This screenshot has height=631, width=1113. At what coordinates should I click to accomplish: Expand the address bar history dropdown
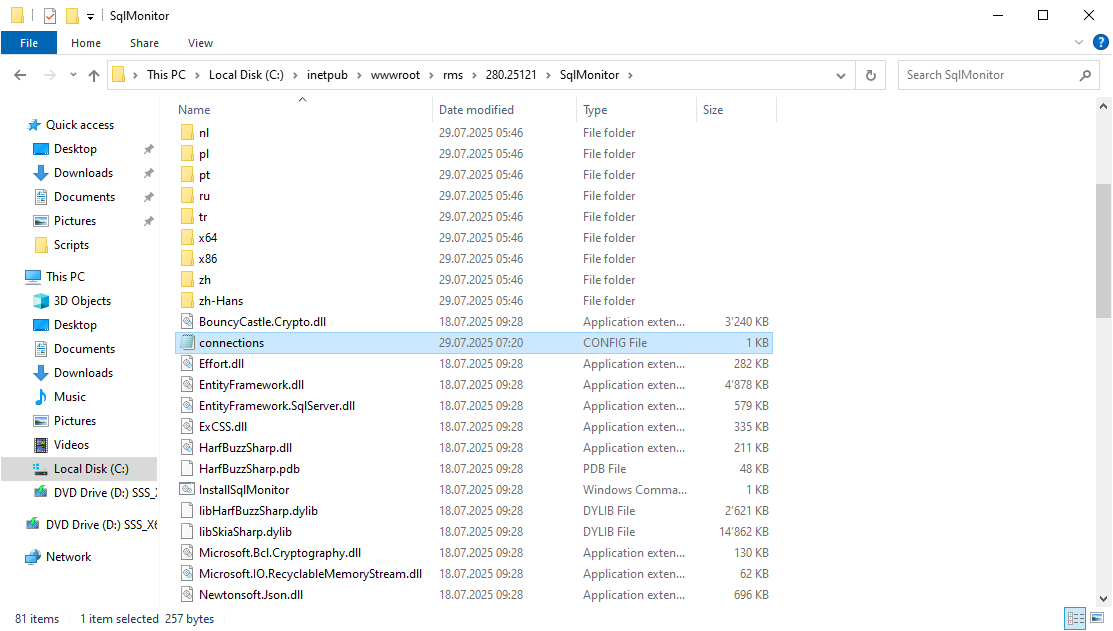(x=841, y=75)
